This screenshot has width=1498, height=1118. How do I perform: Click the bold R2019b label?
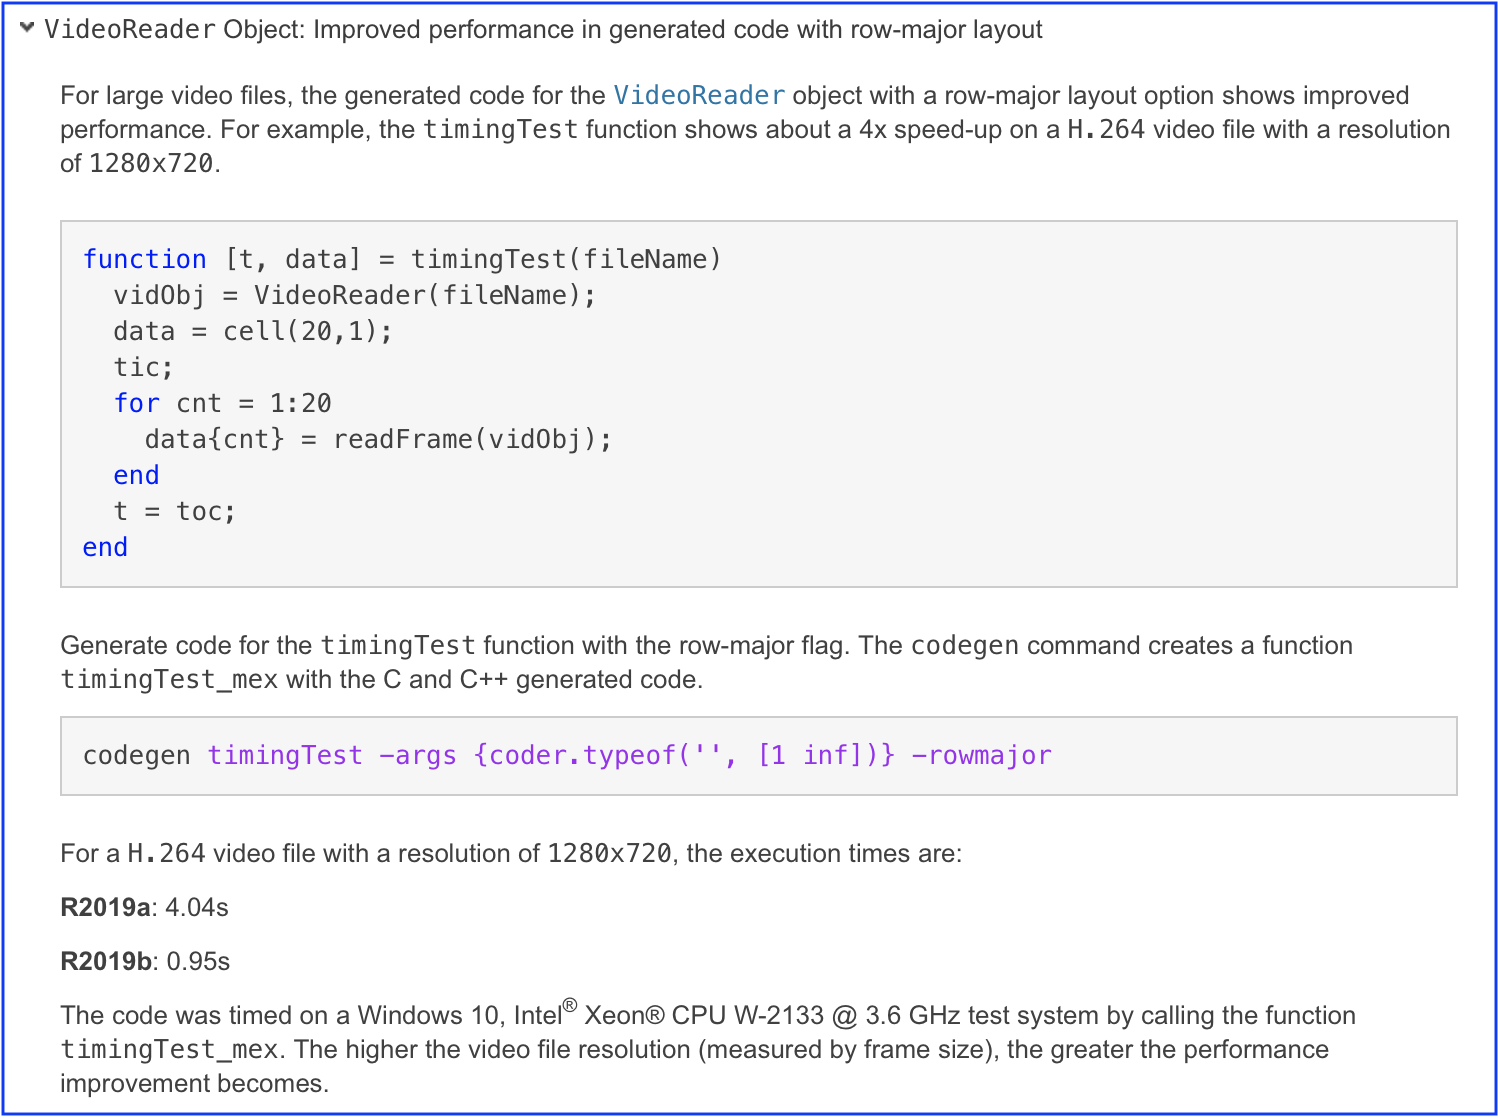click(105, 962)
